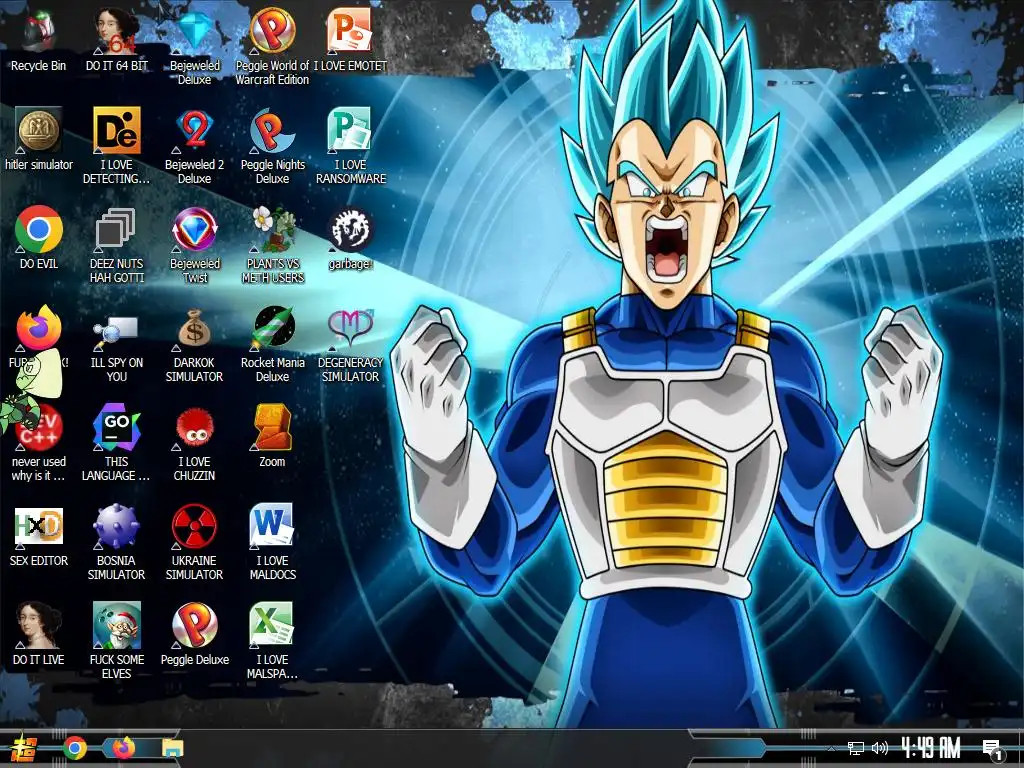Select the HxD hex editor icon
The height and width of the screenshot is (768, 1024).
pos(39,535)
